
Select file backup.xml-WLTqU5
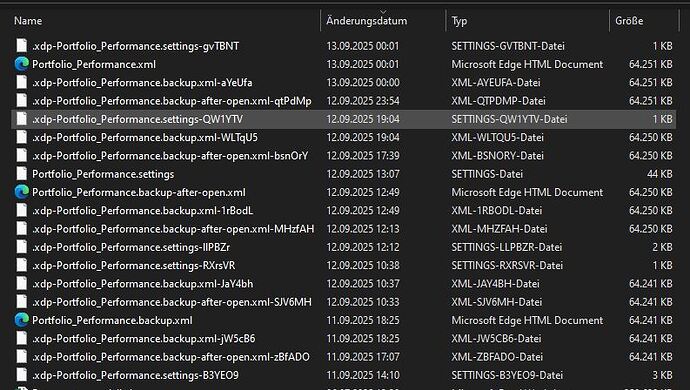pos(343,137)
